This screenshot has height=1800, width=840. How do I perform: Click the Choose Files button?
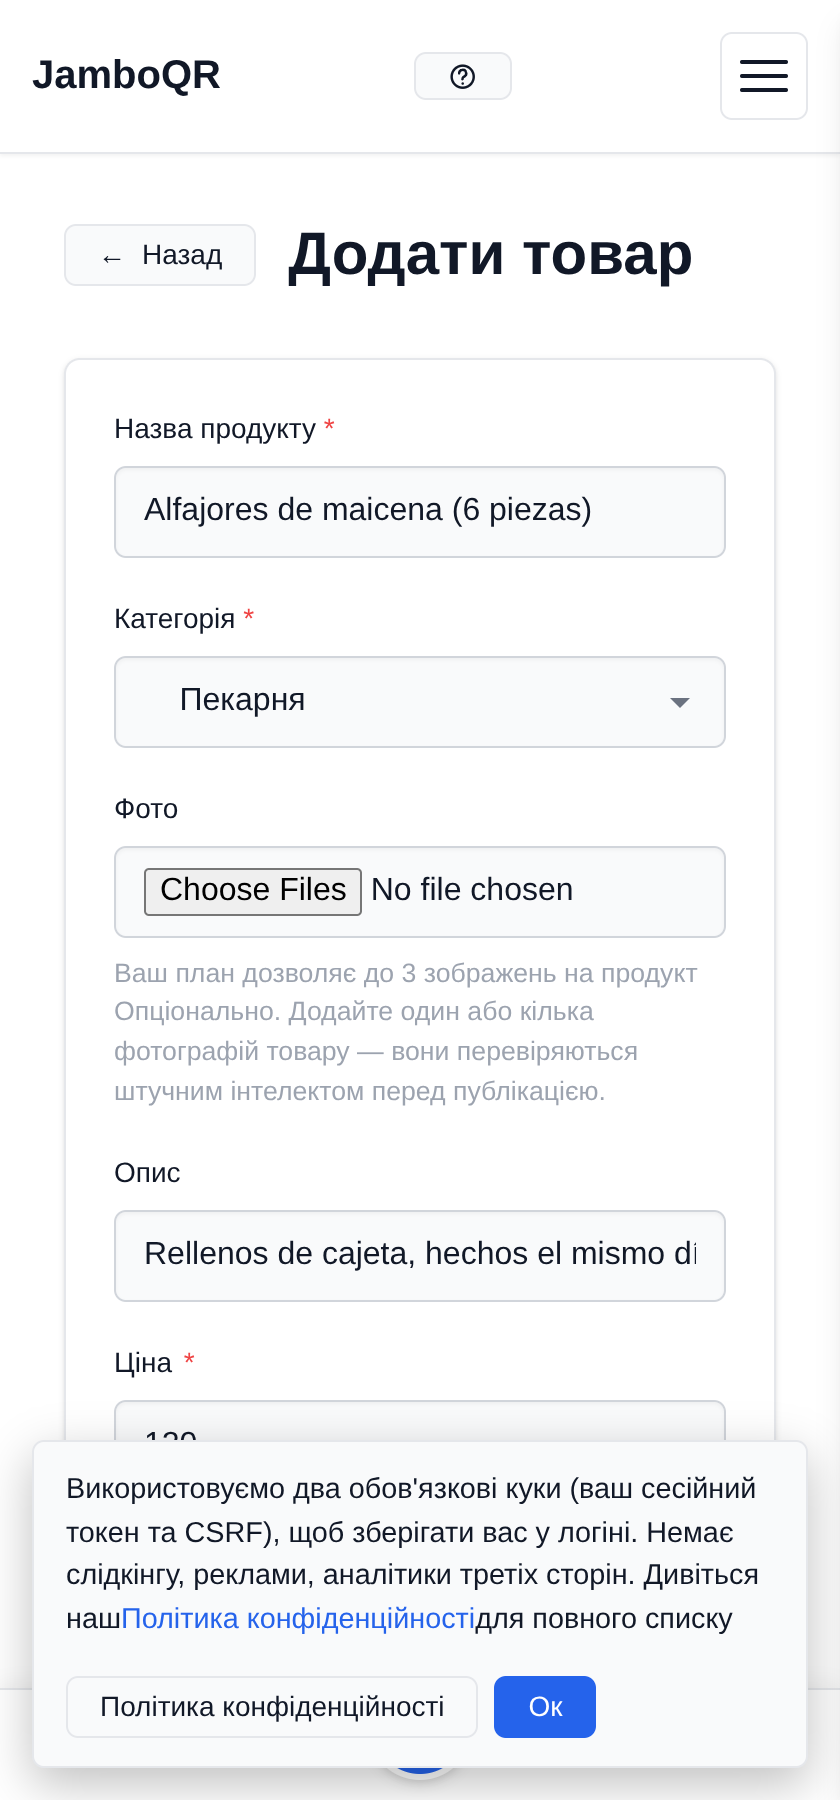[x=253, y=891]
